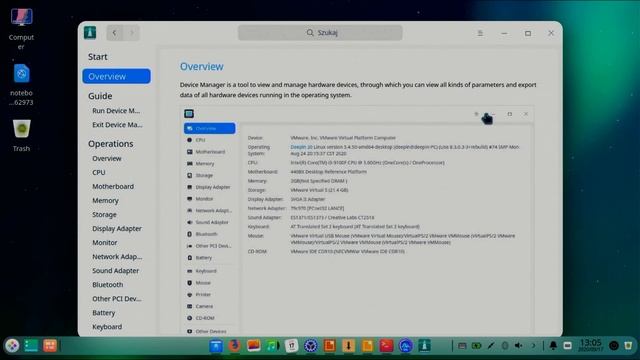Select Keyboard in the Operations list

(107, 327)
